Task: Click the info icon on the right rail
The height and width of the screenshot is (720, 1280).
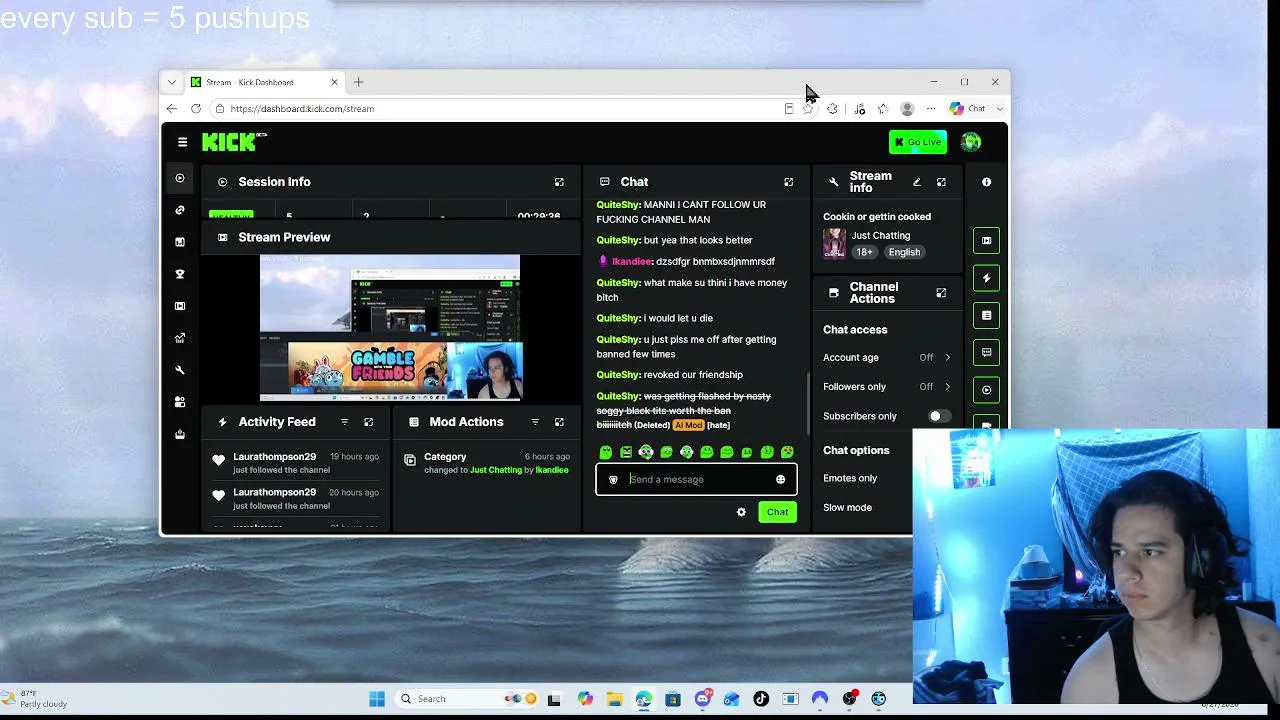Action: point(986,182)
